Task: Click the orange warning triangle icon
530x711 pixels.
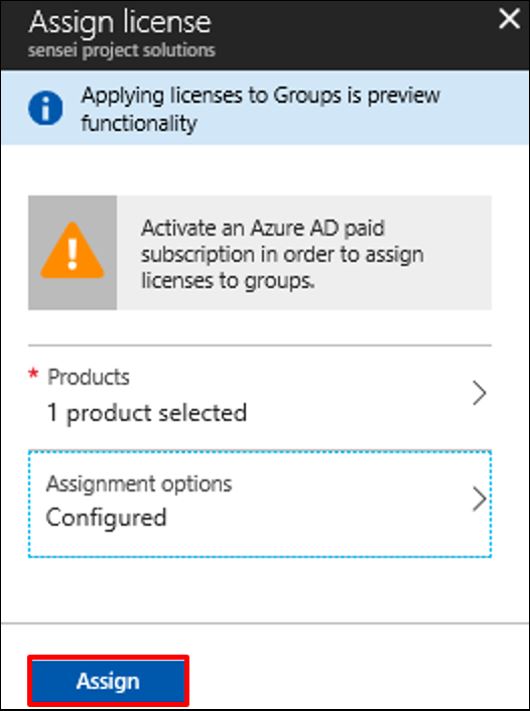Action: pyautogui.click(x=73, y=250)
